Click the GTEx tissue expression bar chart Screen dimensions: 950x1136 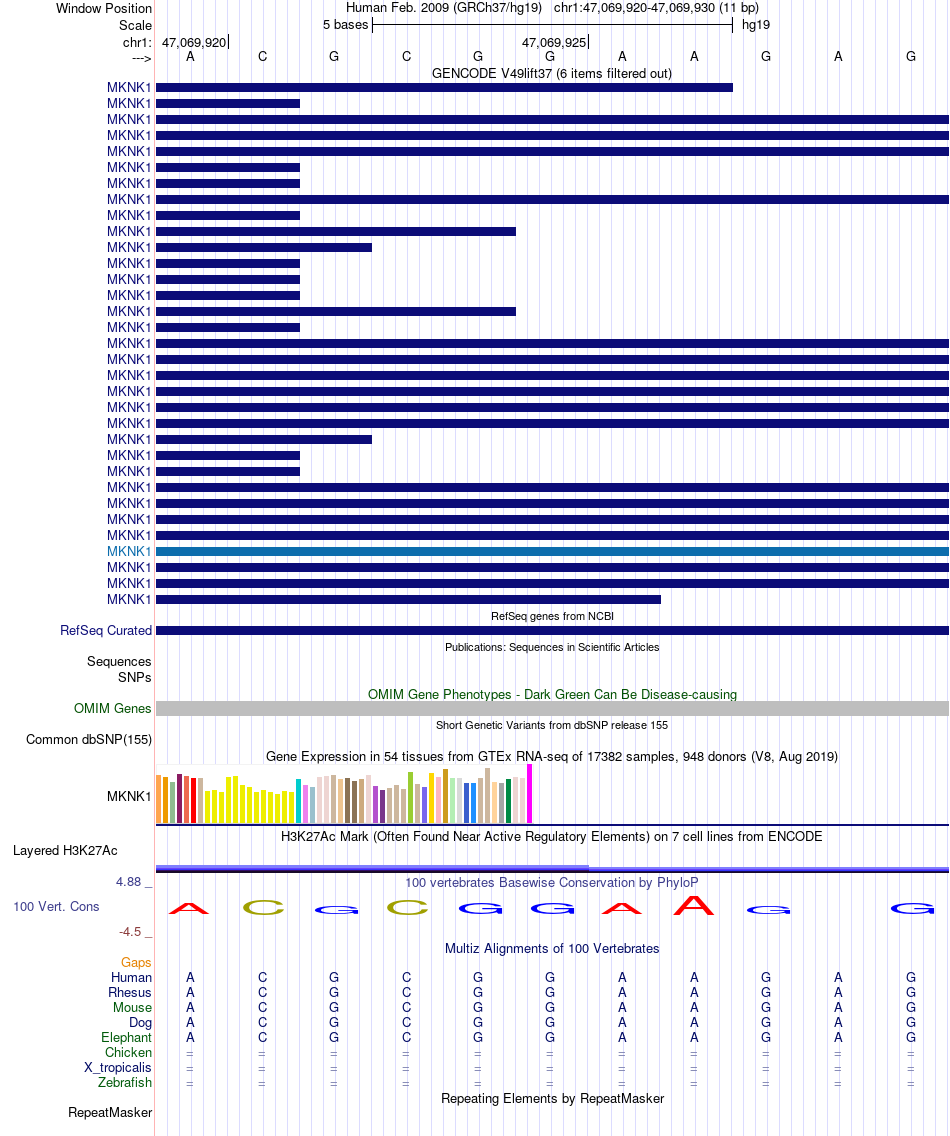click(344, 794)
